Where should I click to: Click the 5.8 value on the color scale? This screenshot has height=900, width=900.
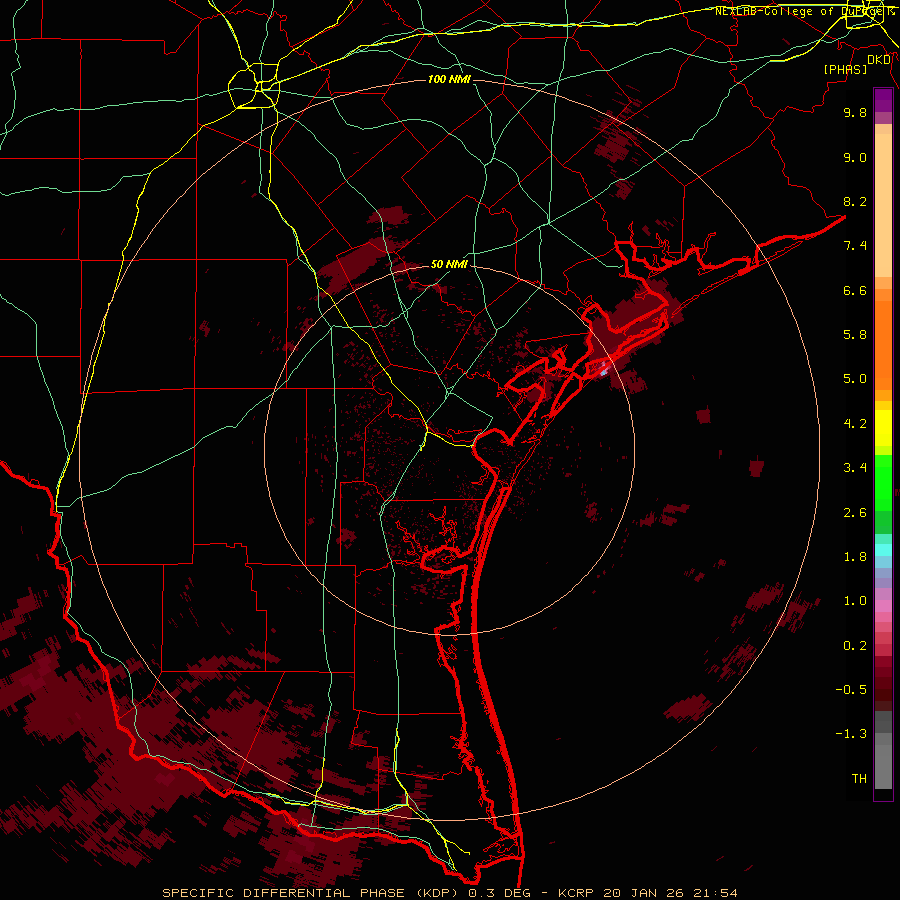coord(855,335)
